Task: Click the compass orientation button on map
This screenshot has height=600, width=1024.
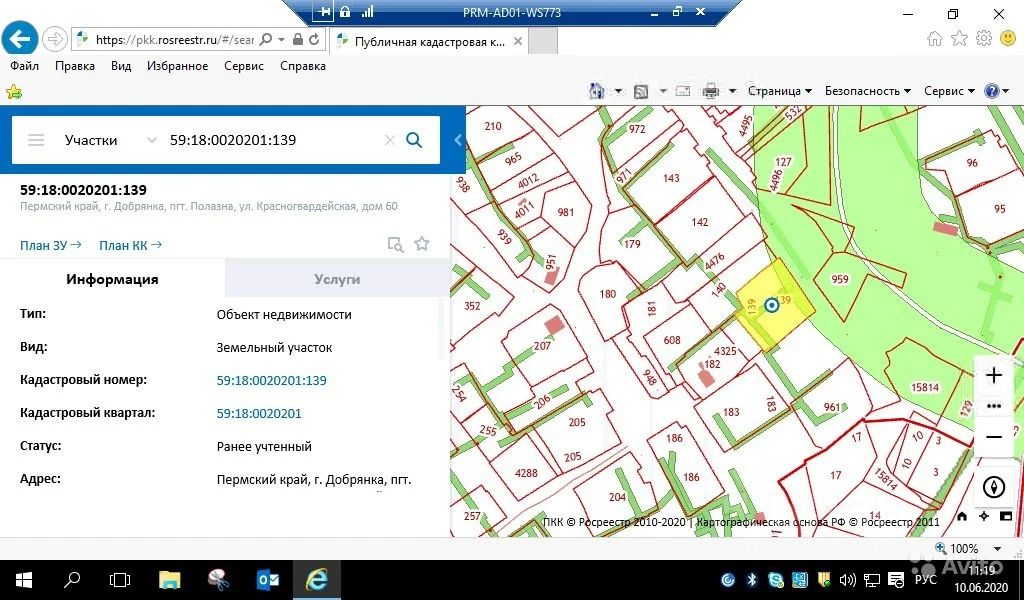Action: (x=993, y=487)
